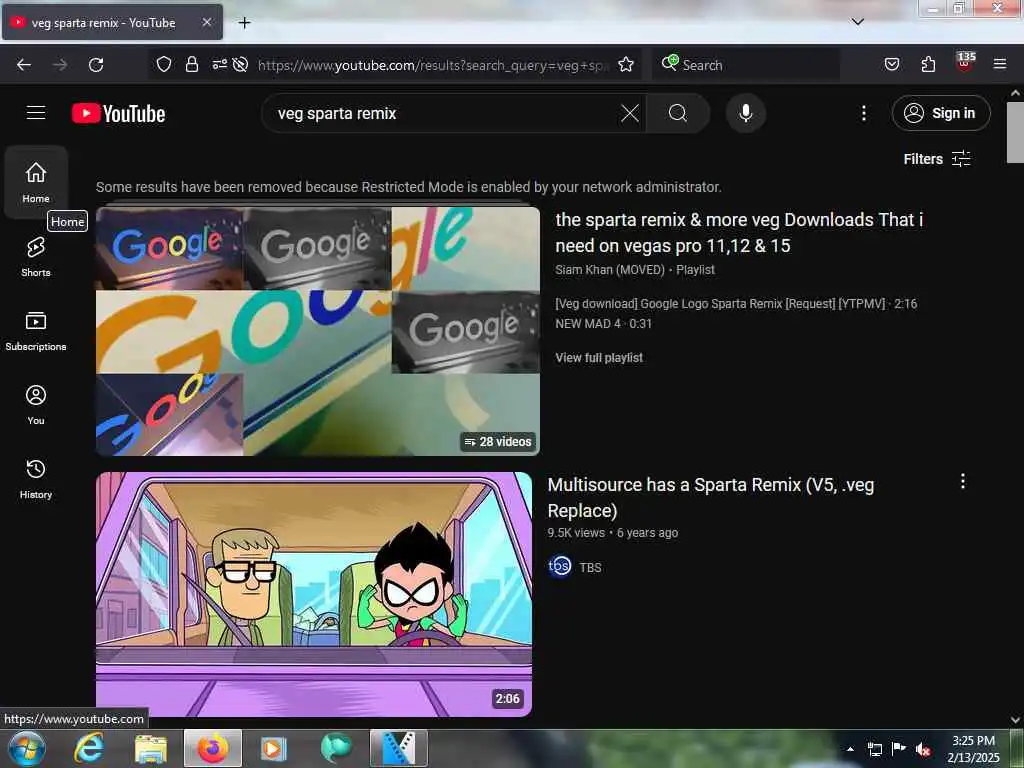
Task: Launch Internet Explorer from taskbar
Action: tap(89, 748)
